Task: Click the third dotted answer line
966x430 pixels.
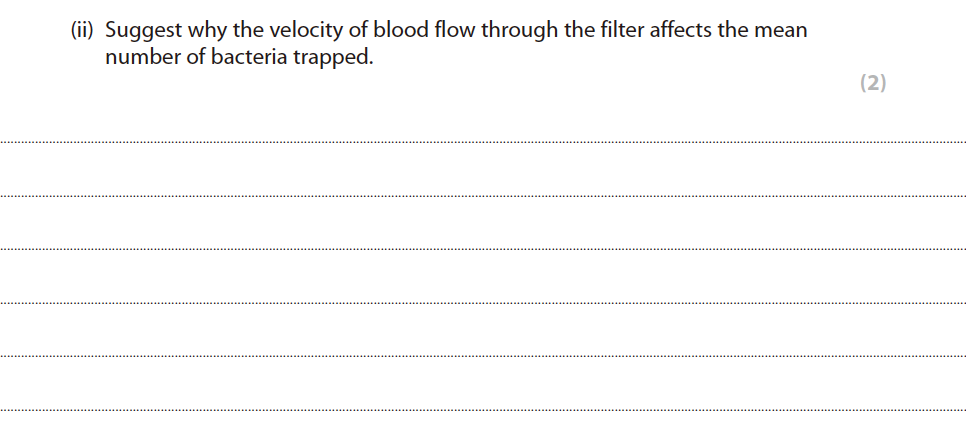Action: pos(483,249)
